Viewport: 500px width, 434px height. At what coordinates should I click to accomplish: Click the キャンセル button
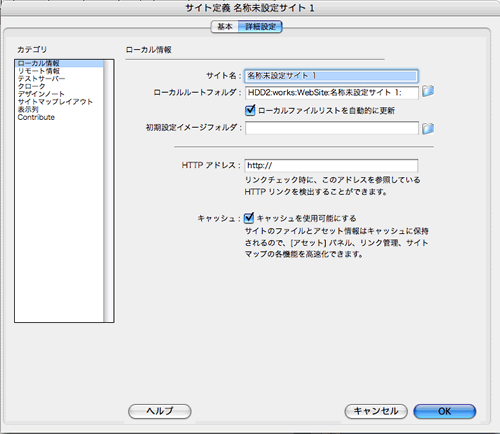(376, 411)
